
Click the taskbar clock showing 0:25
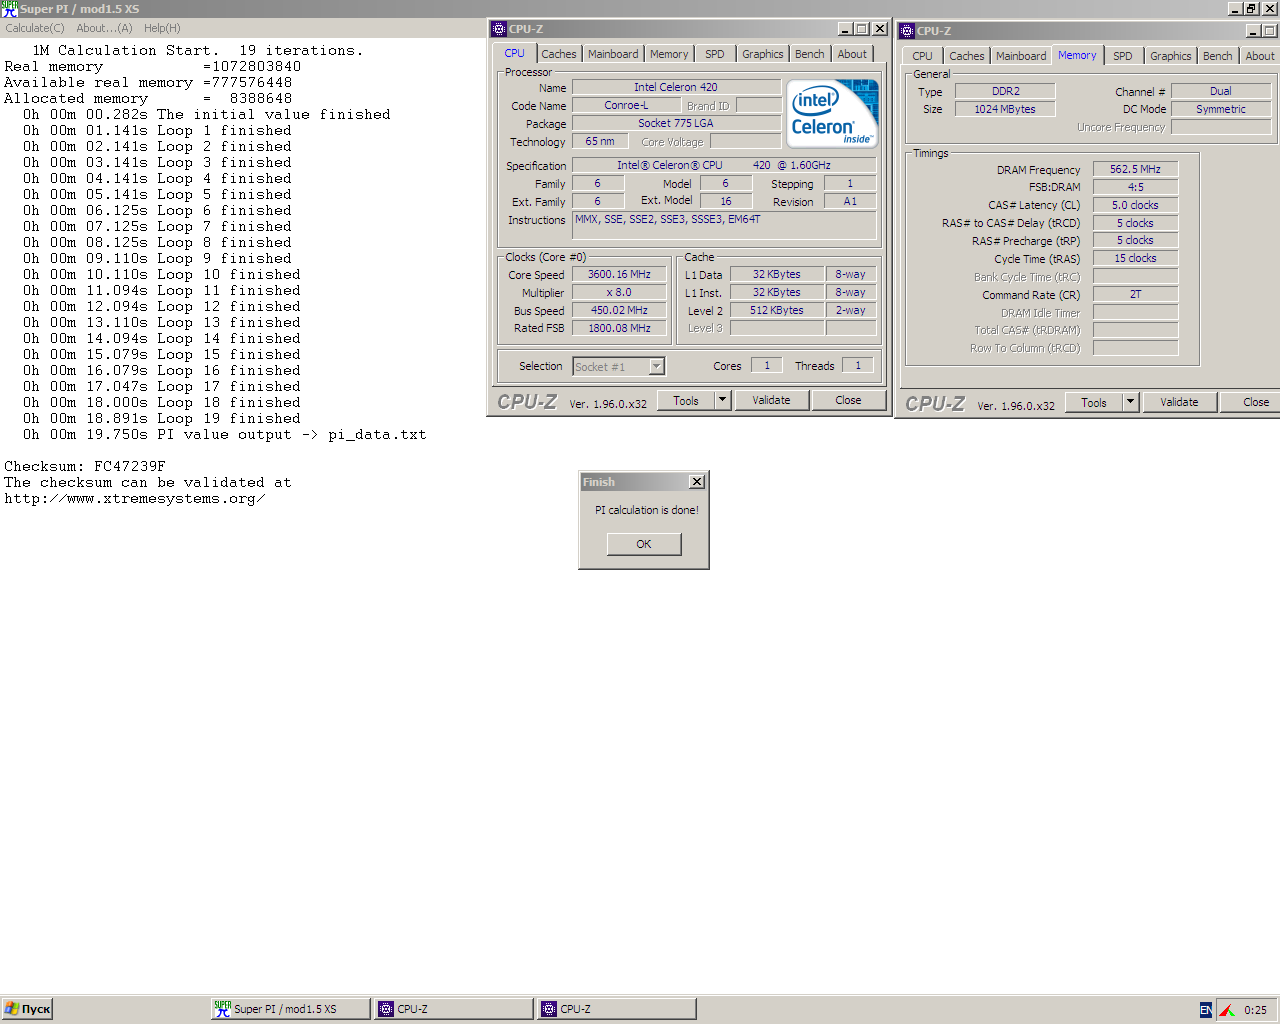click(x=1255, y=1010)
